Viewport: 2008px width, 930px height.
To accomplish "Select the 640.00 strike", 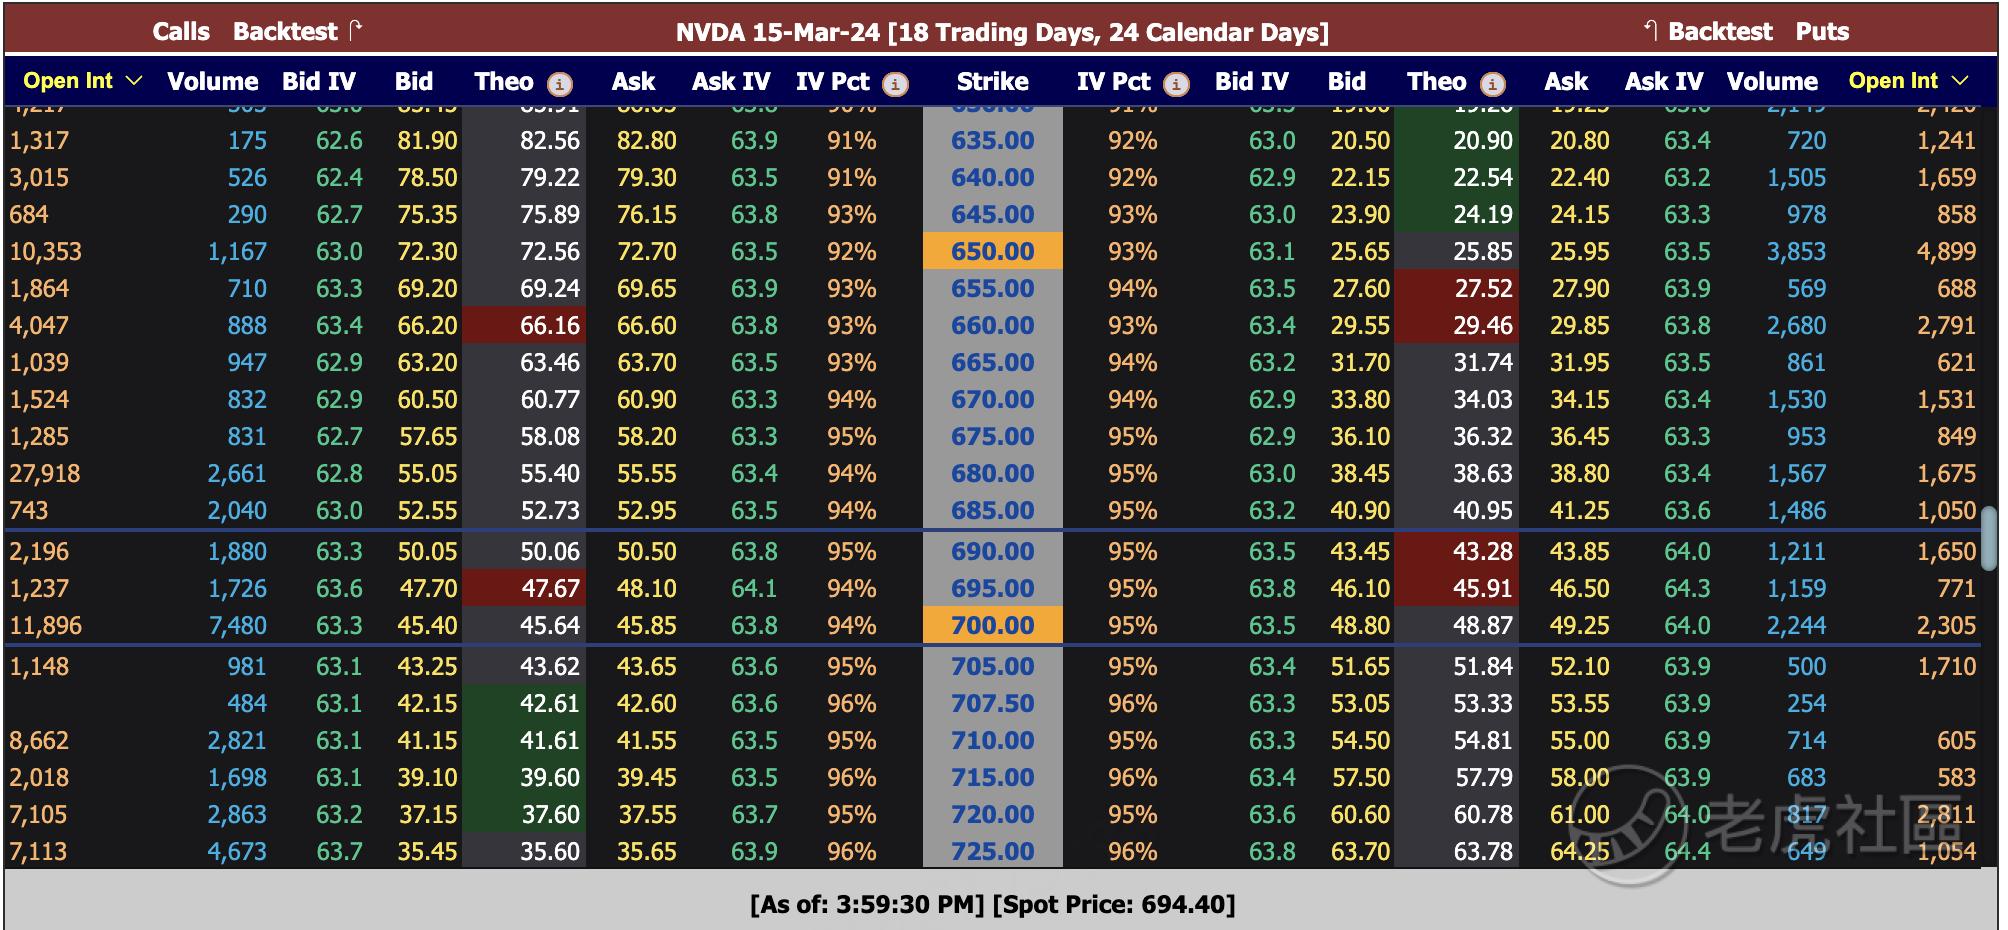I will (993, 178).
